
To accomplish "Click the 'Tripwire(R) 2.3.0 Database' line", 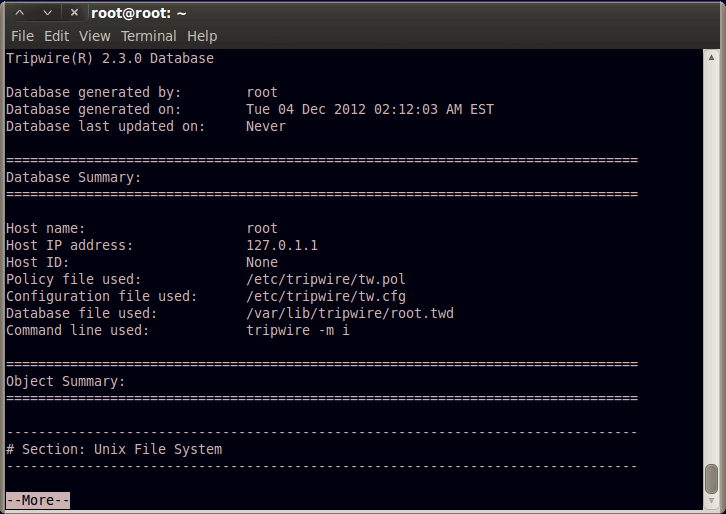I will coord(110,58).
